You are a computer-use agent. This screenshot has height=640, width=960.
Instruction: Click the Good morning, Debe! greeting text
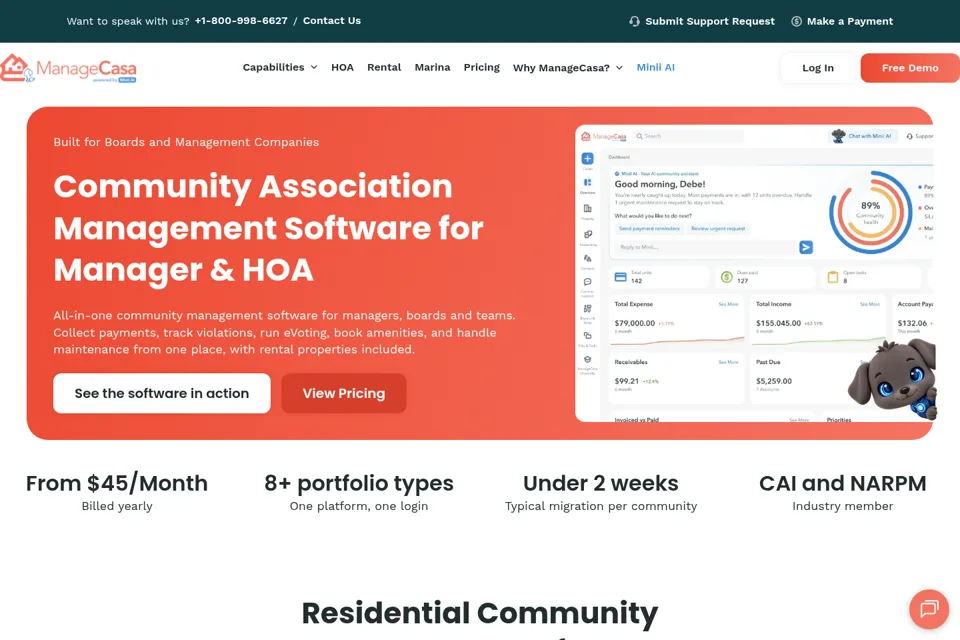(x=660, y=184)
